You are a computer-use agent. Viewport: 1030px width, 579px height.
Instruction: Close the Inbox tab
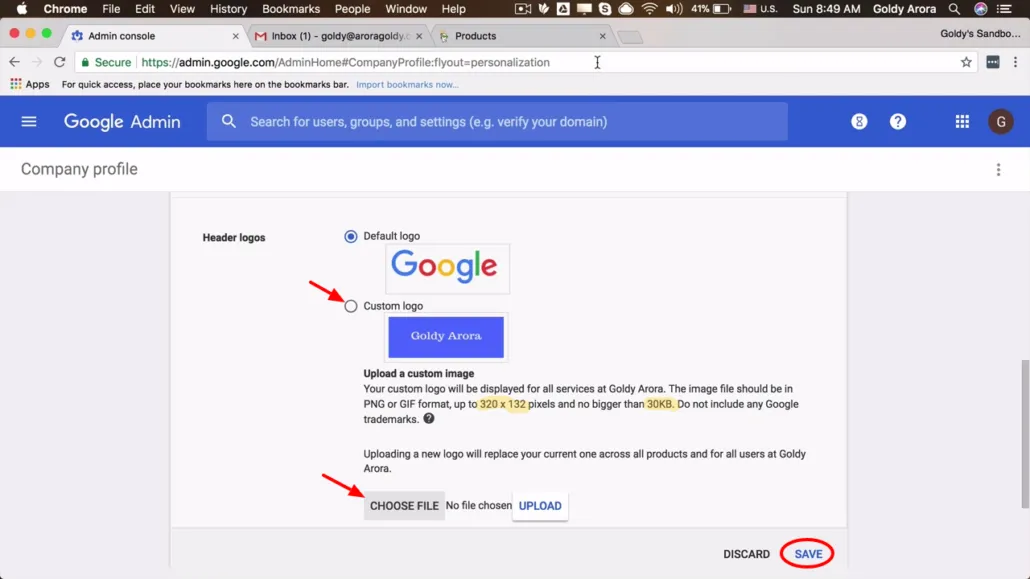click(x=419, y=36)
